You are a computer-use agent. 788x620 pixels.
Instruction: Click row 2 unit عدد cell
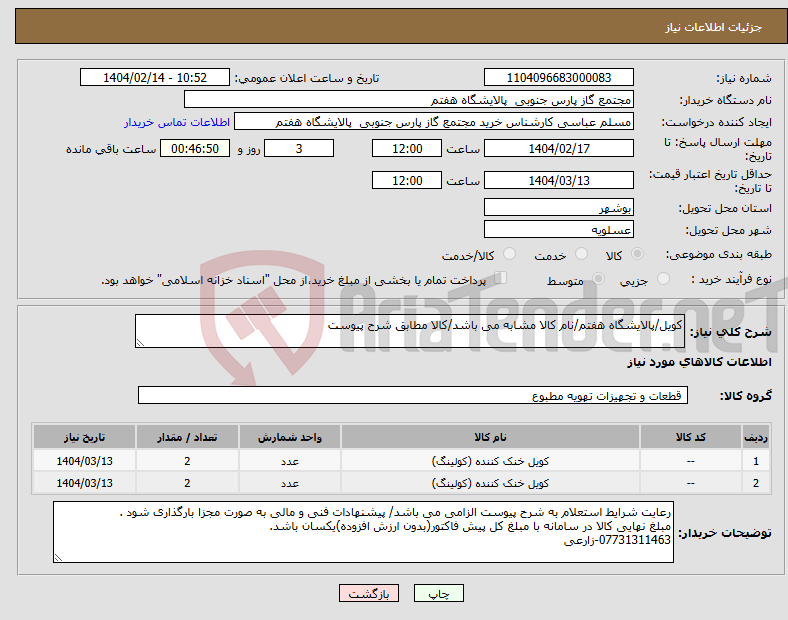[x=290, y=483]
